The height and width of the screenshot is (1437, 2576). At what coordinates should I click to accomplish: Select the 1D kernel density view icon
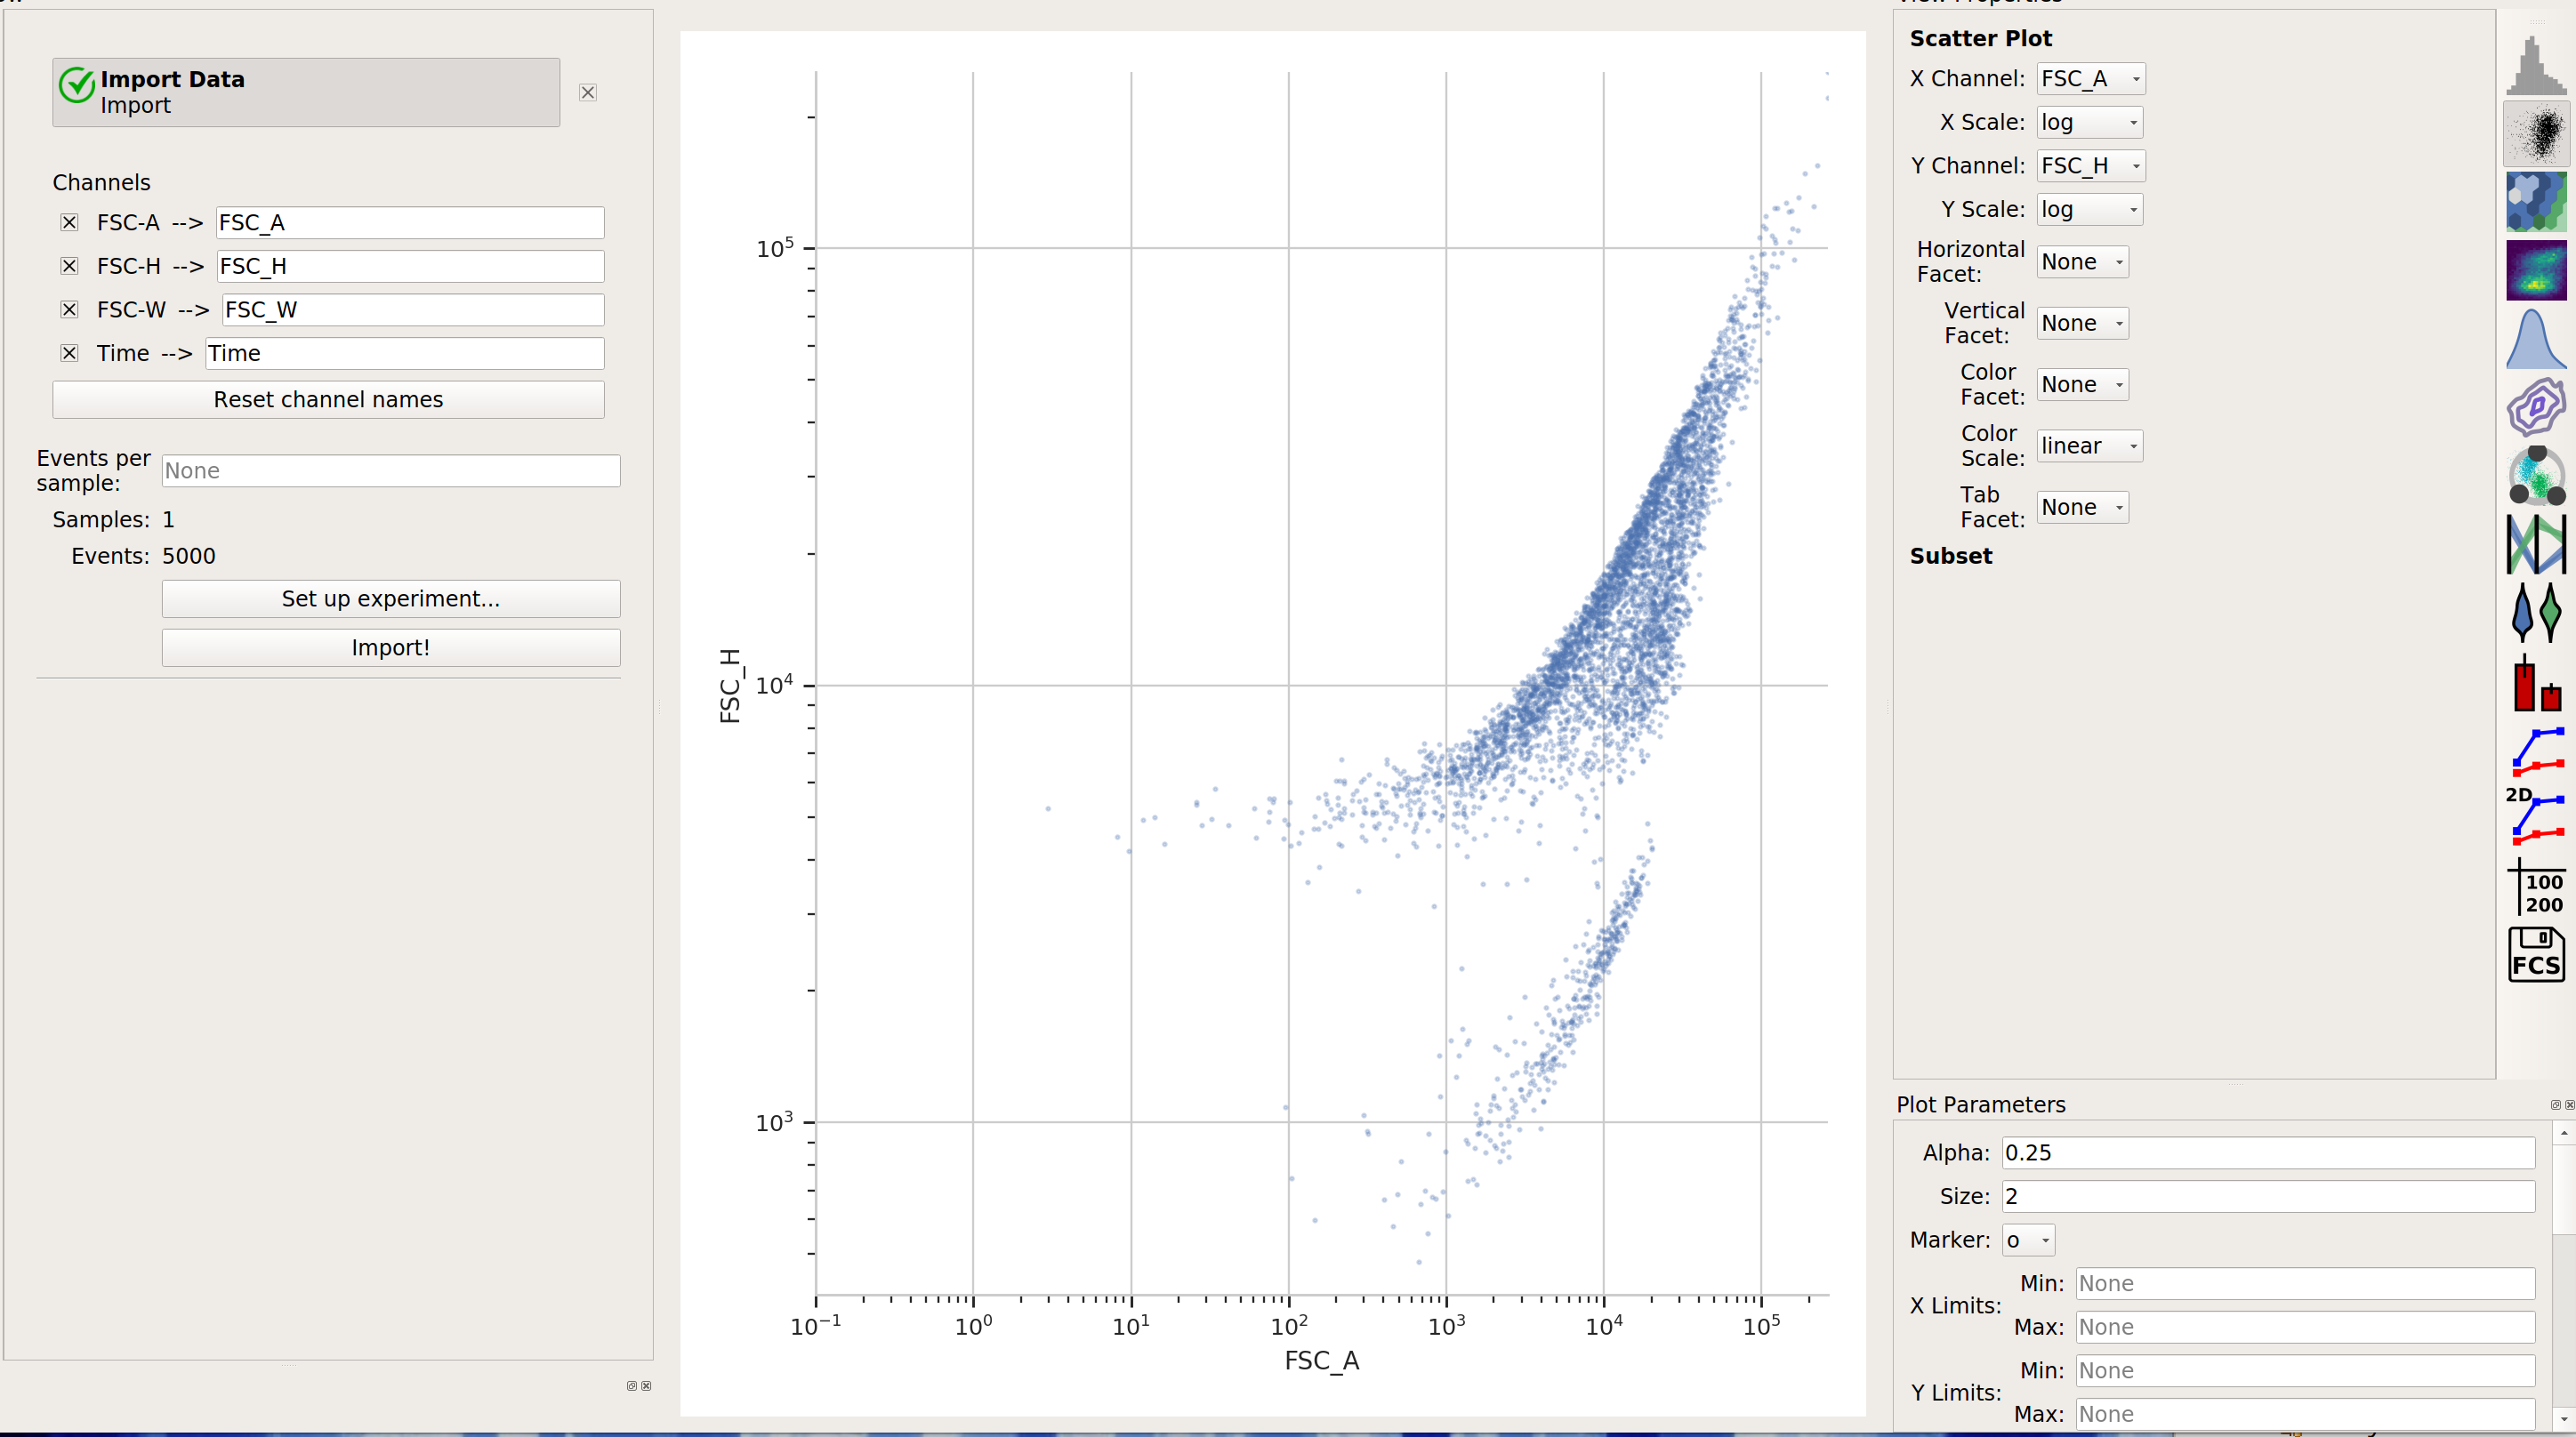[x=2535, y=338]
